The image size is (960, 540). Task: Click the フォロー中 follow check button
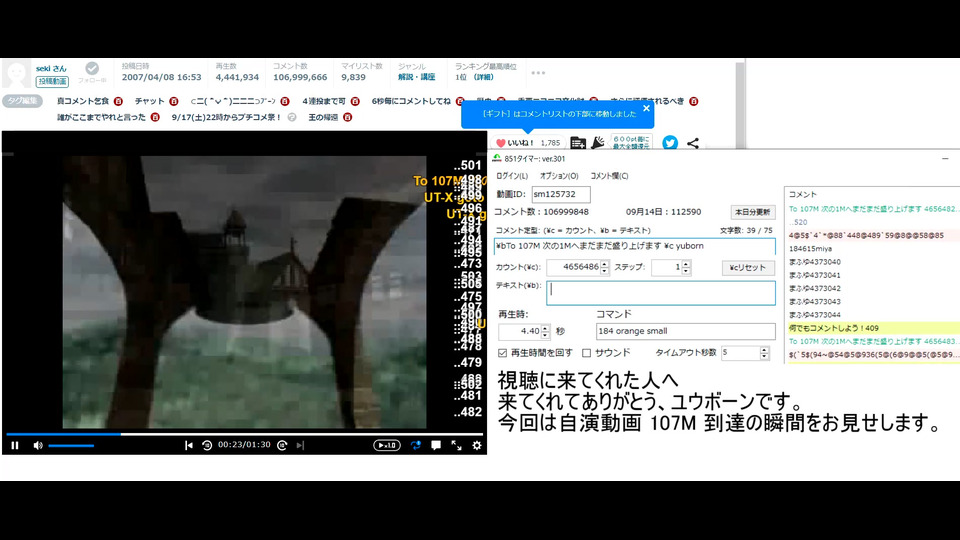[x=92, y=72]
